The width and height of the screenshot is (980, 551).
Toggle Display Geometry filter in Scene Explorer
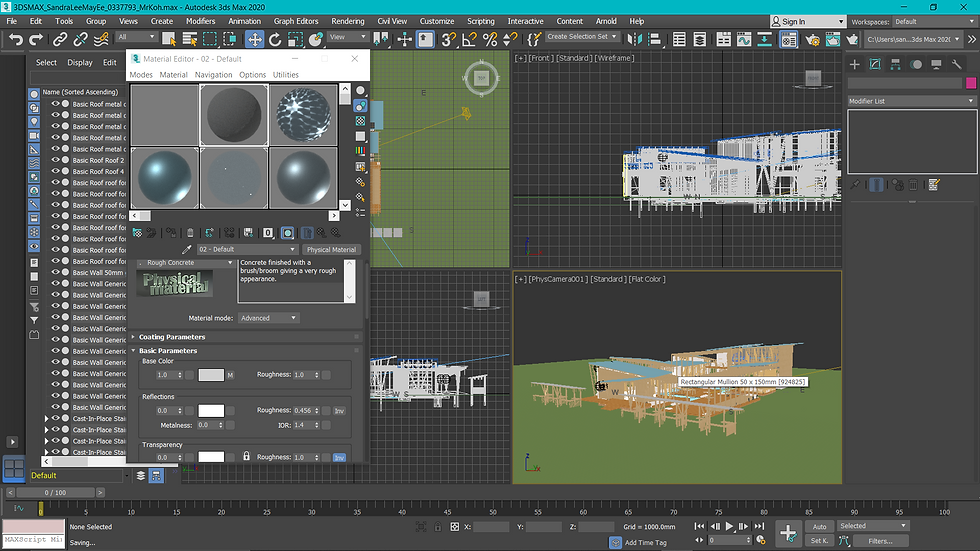pos(34,94)
